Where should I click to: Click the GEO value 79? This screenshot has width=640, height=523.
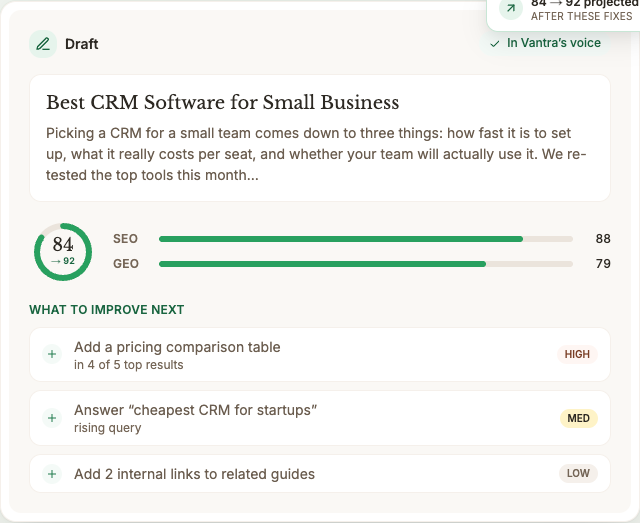pyautogui.click(x=603, y=264)
